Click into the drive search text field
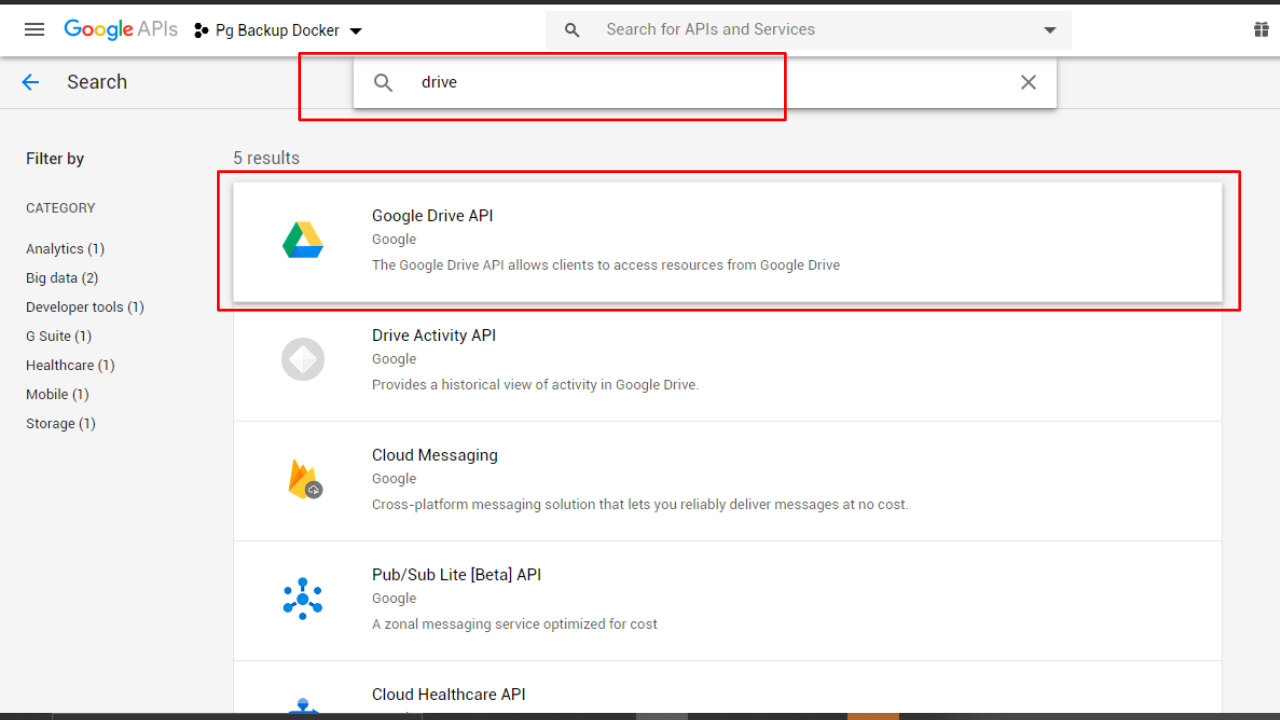1280x720 pixels. tap(705, 82)
